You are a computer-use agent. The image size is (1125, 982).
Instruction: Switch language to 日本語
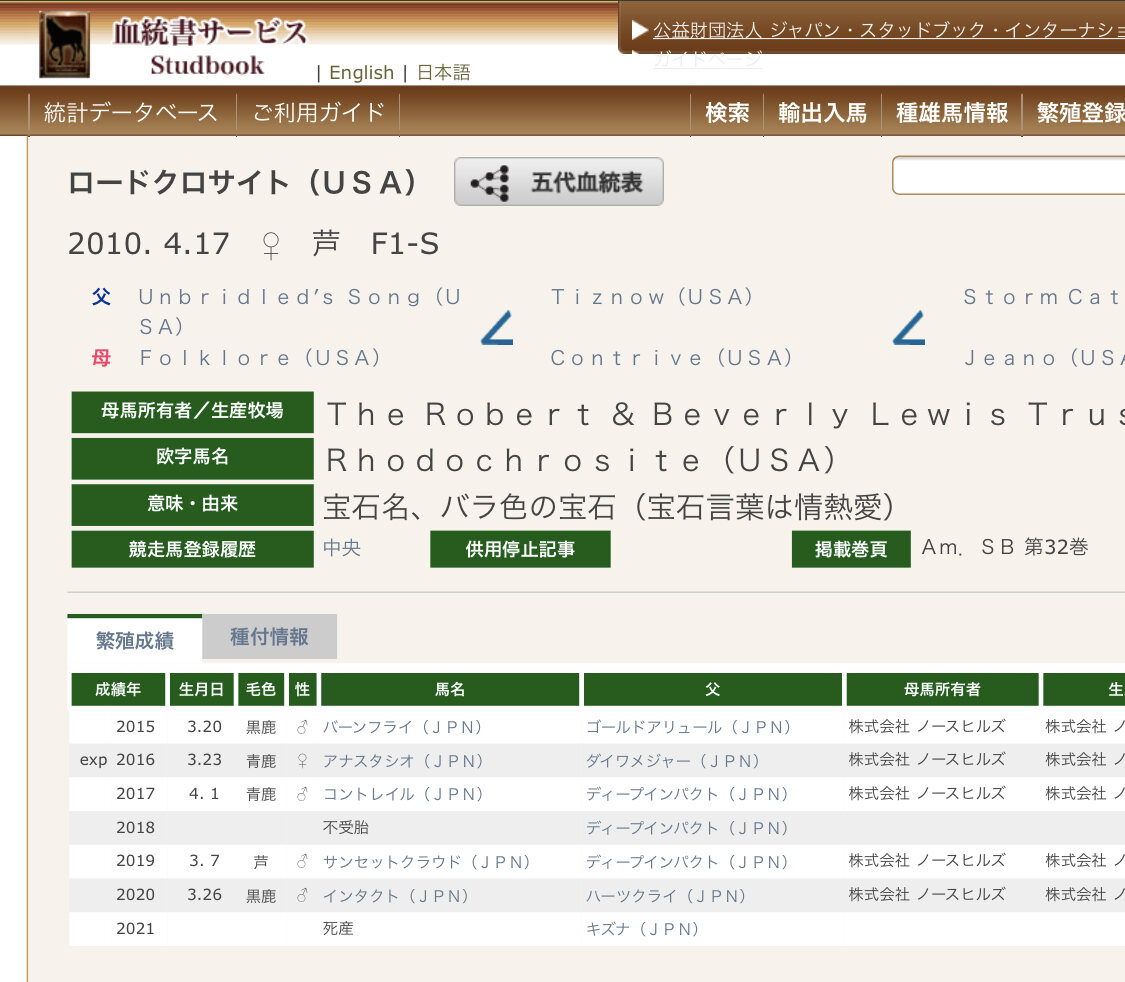click(443, 73)
